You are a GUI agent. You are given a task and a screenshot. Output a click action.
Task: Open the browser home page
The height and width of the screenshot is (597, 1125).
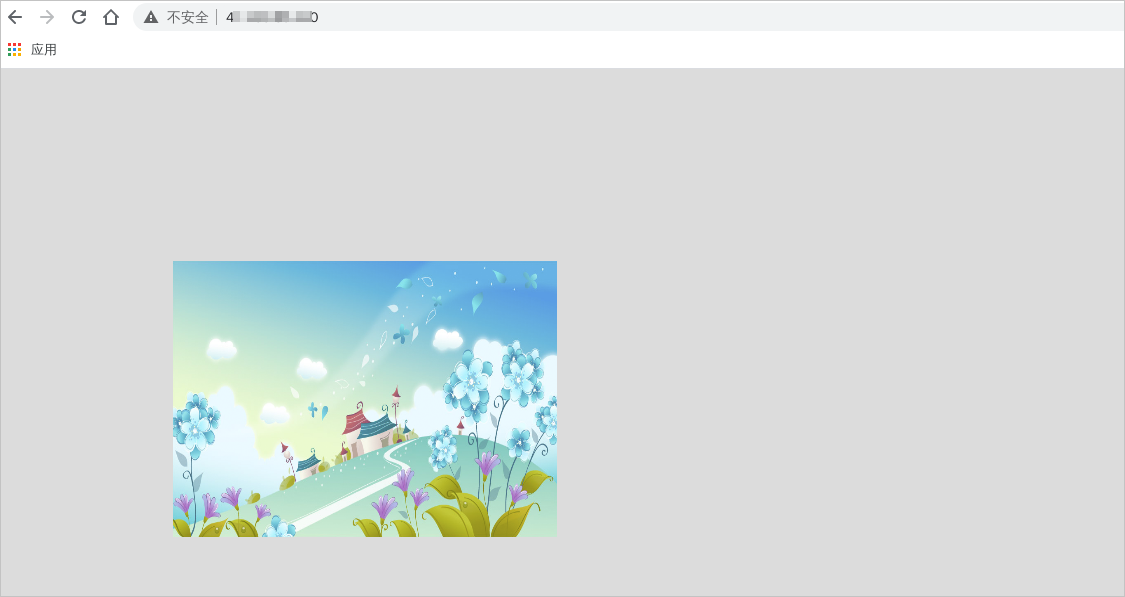[x=110, y=17]
